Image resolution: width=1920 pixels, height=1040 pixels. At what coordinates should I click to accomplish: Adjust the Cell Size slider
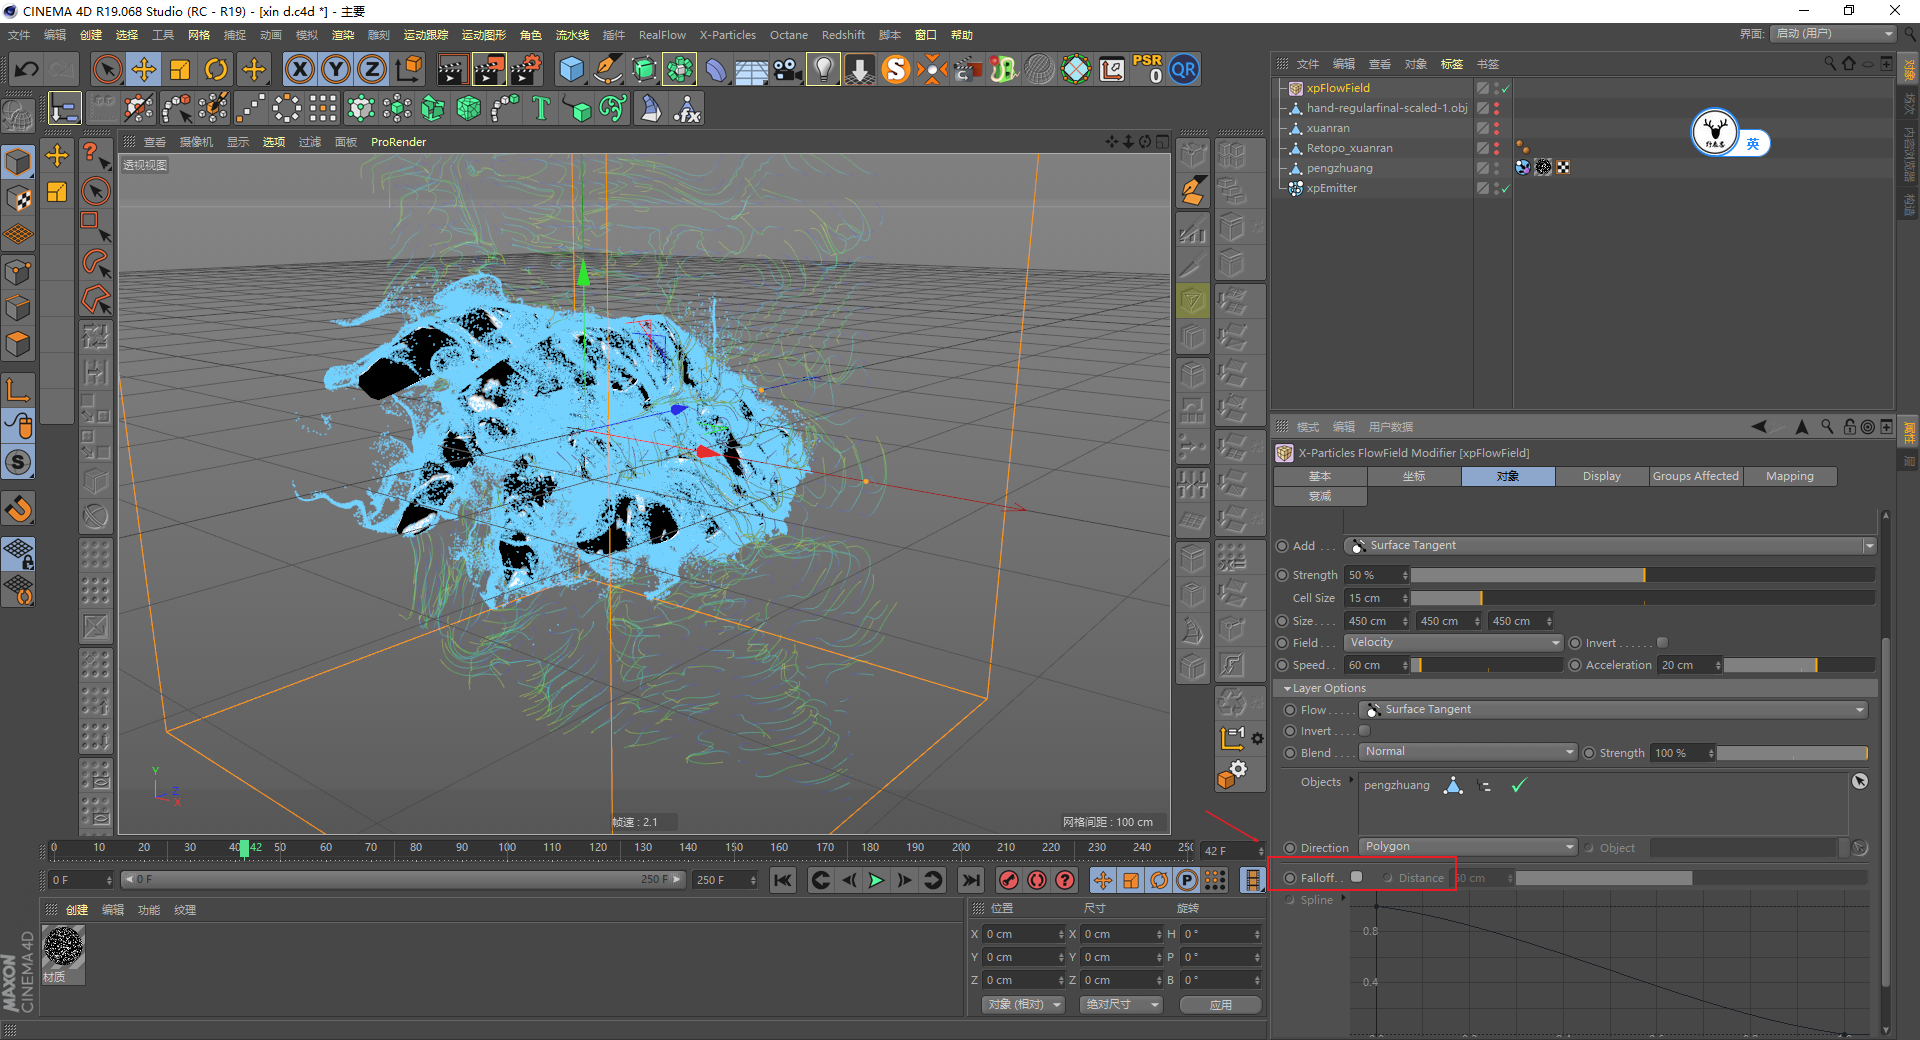coord(1643,598)
